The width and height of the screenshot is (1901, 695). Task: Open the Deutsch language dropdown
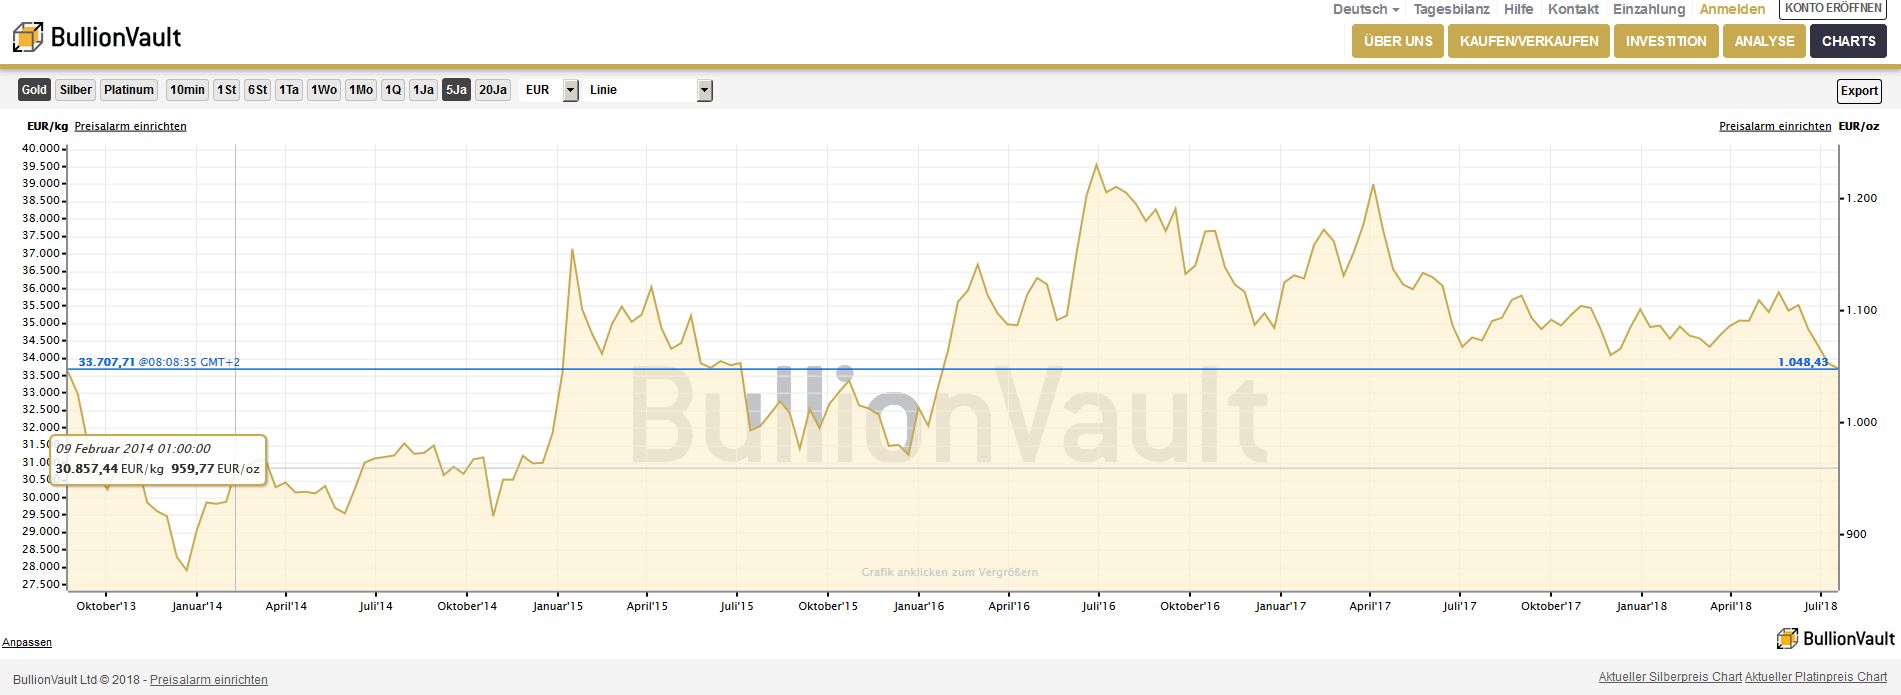pos(1366,9)
